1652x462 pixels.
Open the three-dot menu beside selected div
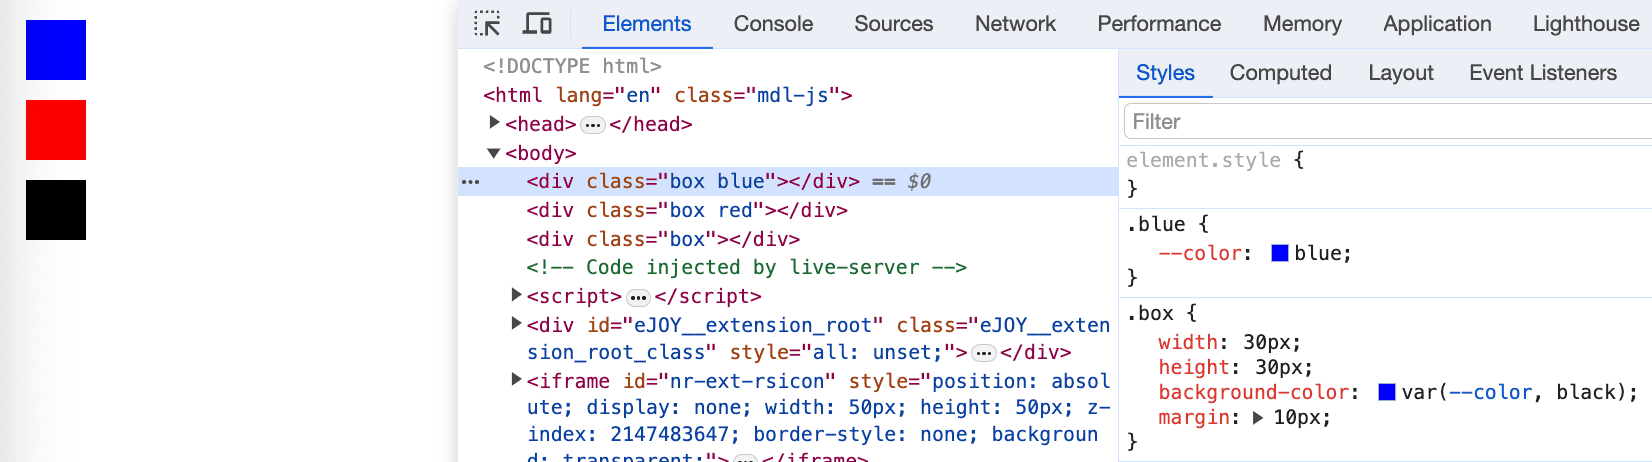470,182
